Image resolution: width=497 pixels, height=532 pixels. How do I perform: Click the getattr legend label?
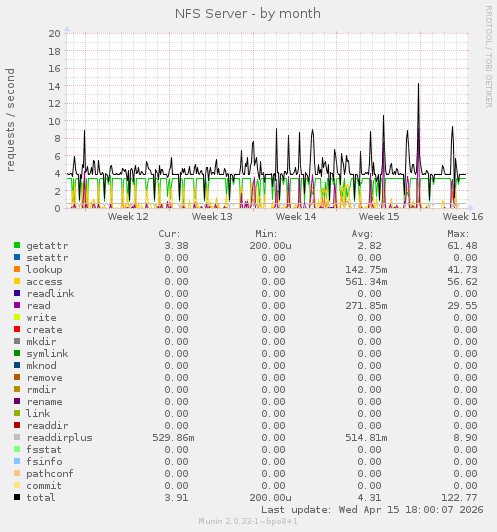[x=47, y=246]
